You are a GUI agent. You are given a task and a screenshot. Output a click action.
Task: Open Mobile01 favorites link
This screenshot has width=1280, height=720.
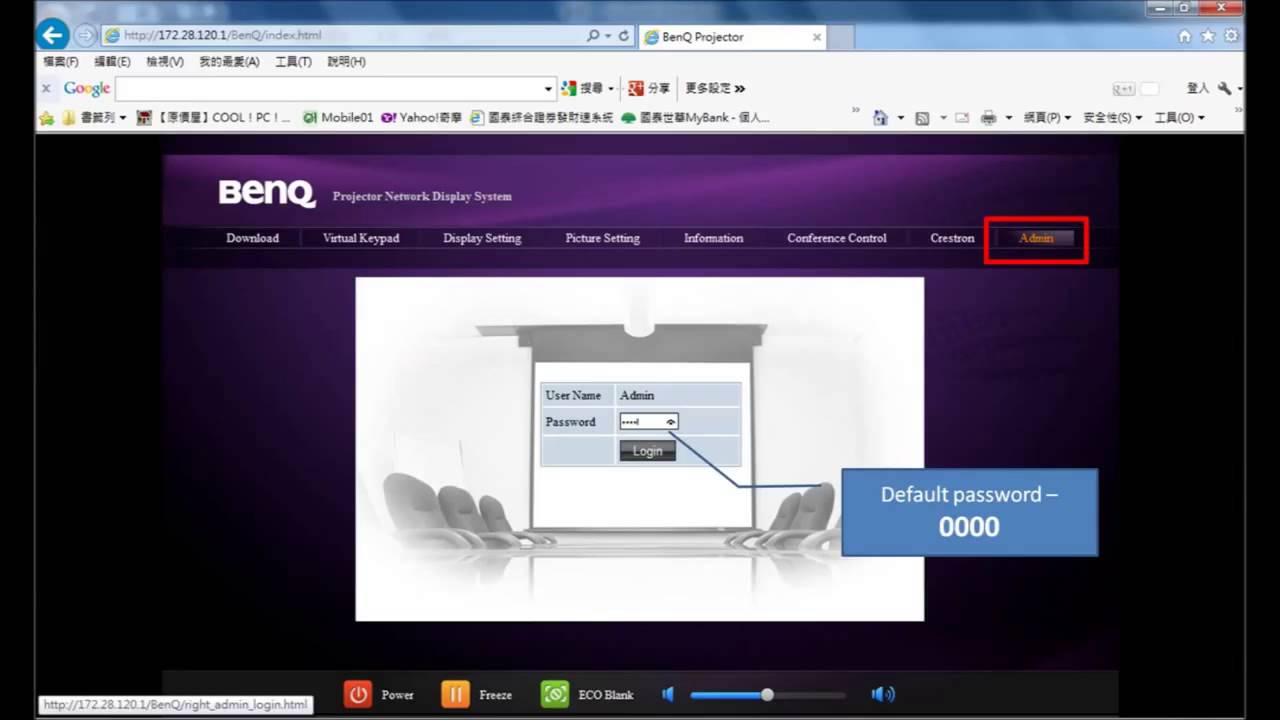click(338, 118)
